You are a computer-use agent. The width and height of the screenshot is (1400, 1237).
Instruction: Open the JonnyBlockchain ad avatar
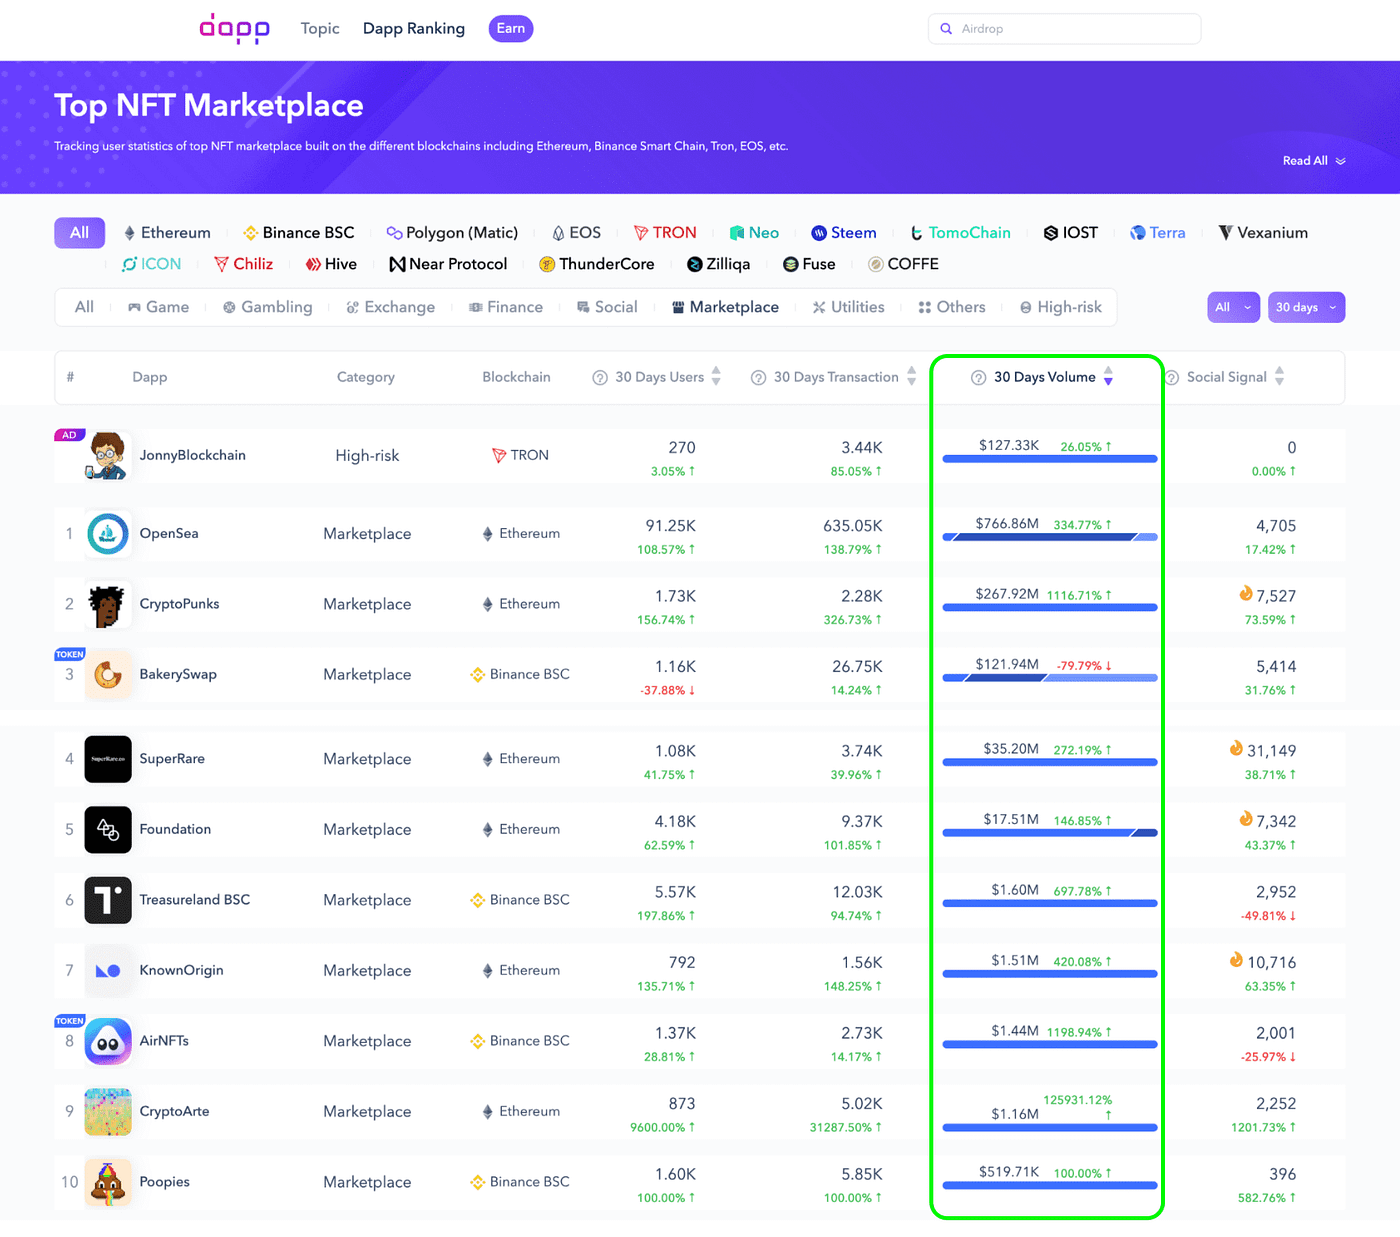coord(106,456)
